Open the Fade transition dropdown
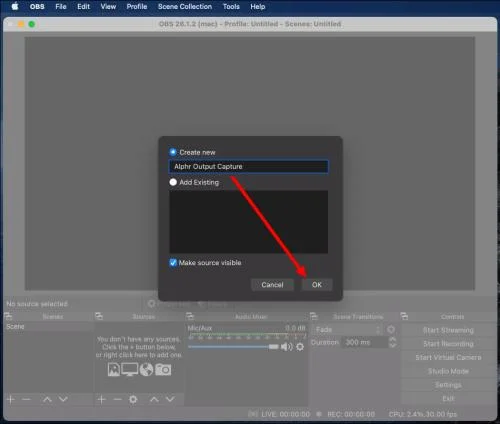Screen dimensions: 500x424 point(348,330)
